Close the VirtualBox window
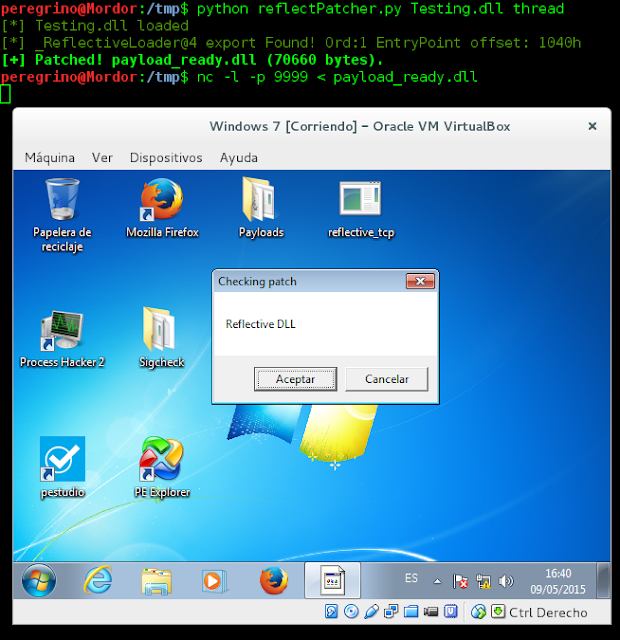 (x=592, y=126)
